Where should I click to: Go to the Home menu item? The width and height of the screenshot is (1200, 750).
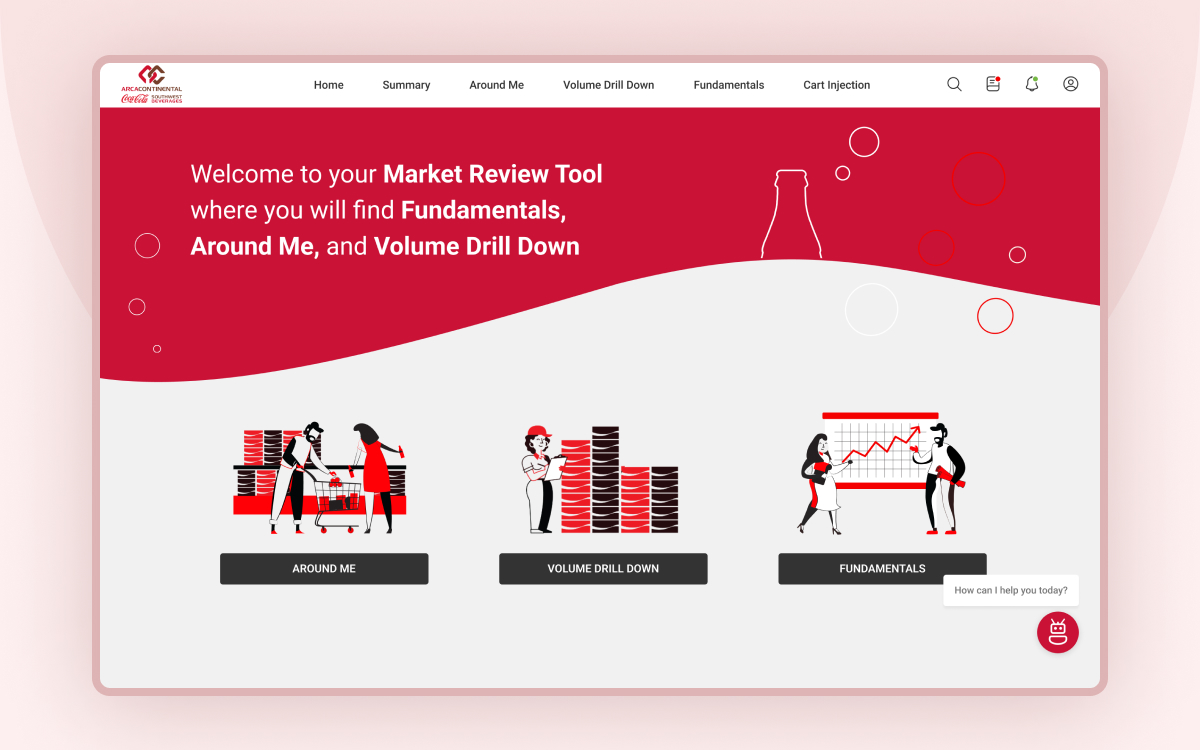click(329, 85)
